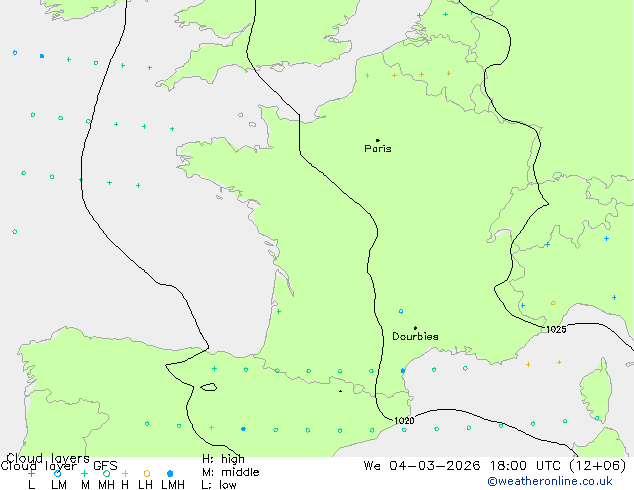Click the Dourbies city label
Image resolution: width=634 pixels, height=490 pixels.
(x=415, y=336)
